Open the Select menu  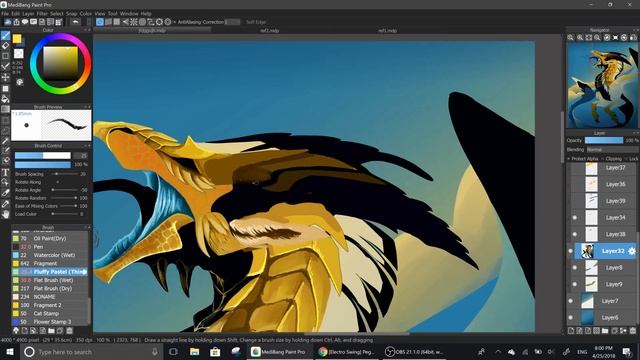pyautogui.click(x=57, y=13)
